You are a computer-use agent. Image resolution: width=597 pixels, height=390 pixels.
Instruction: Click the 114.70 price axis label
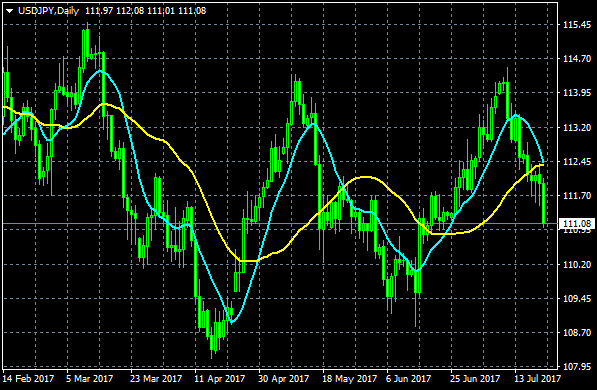pos(577,59)
